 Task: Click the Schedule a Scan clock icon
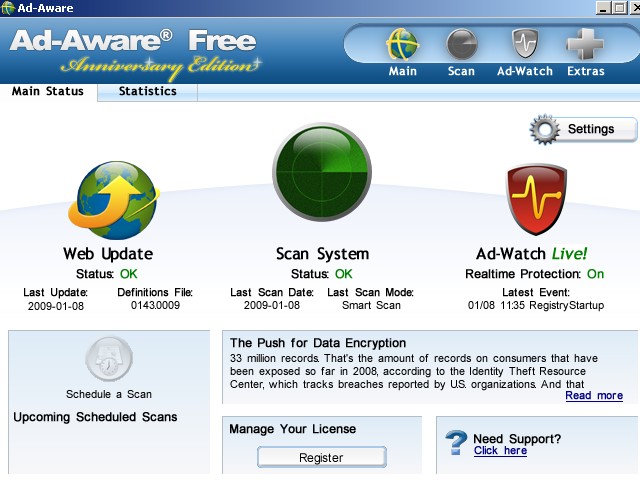[109, 359]
